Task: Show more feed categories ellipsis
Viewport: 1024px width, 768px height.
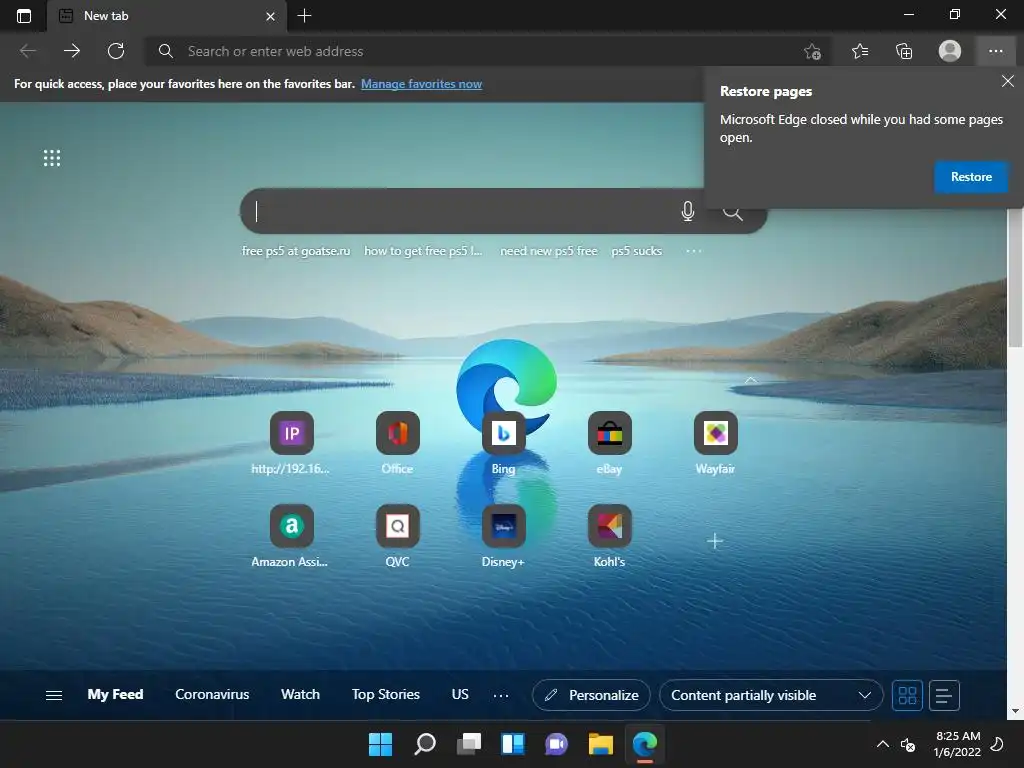Action: (x=501, y=696)
